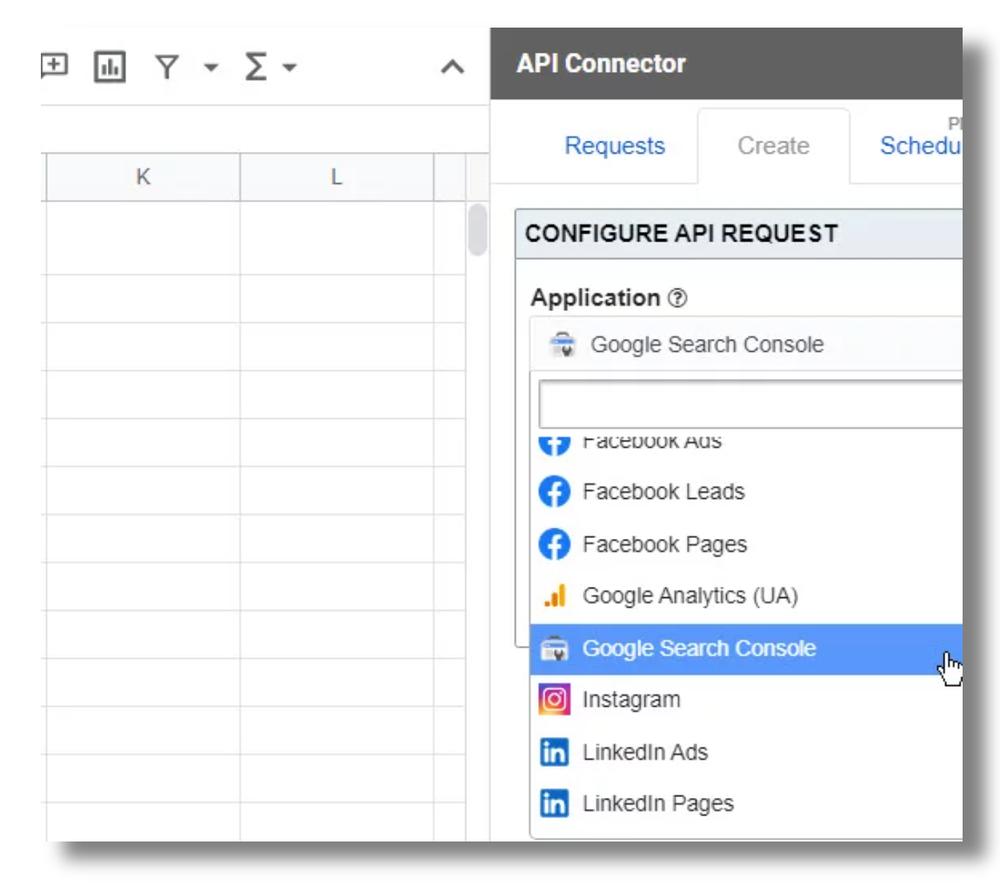1000x883 pixels.
Task: Select Facebook Leads from the list
Action: click(x=746, y=492)
